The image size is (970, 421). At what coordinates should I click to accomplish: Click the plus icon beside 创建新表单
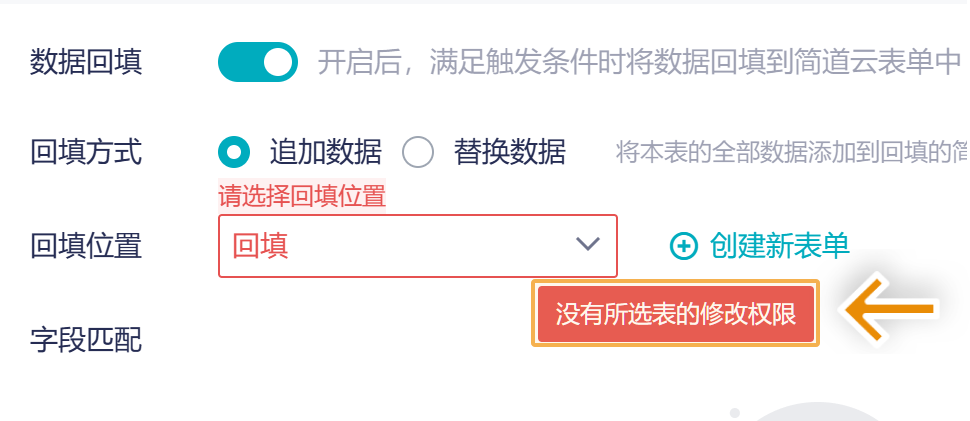coord(683,246)
